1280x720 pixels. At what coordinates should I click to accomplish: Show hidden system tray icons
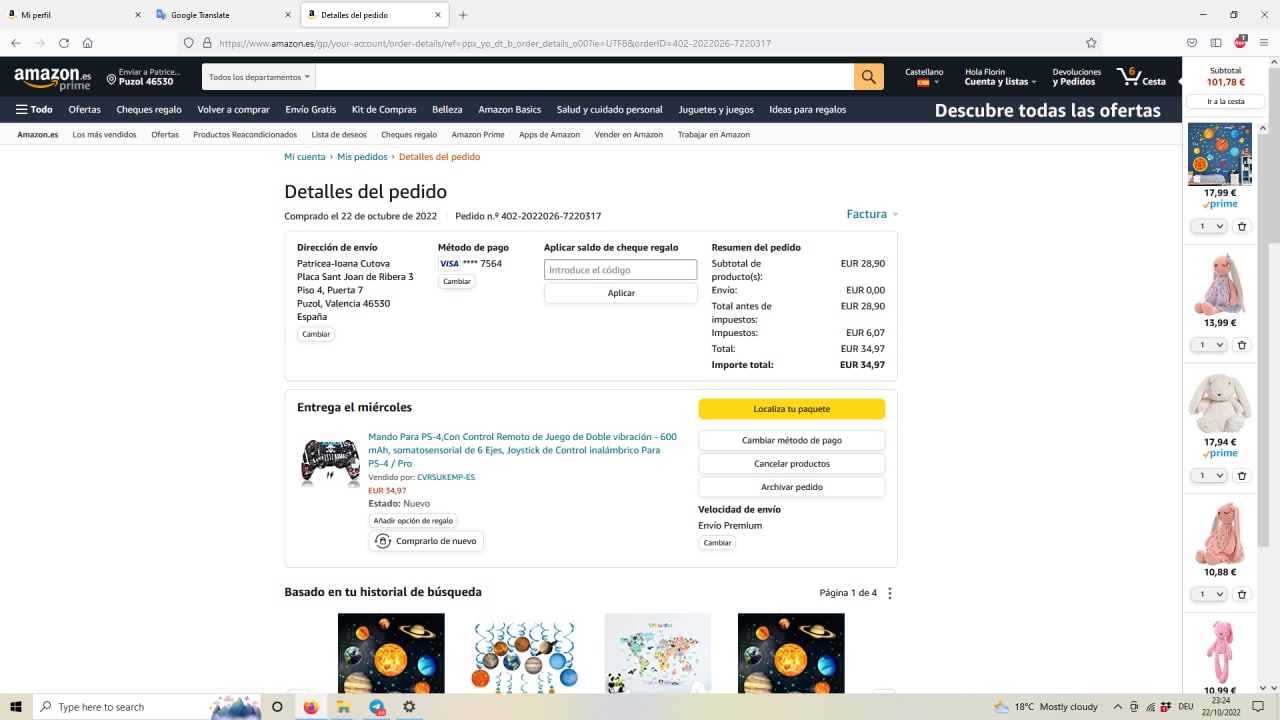click(x=1118, y=706)
